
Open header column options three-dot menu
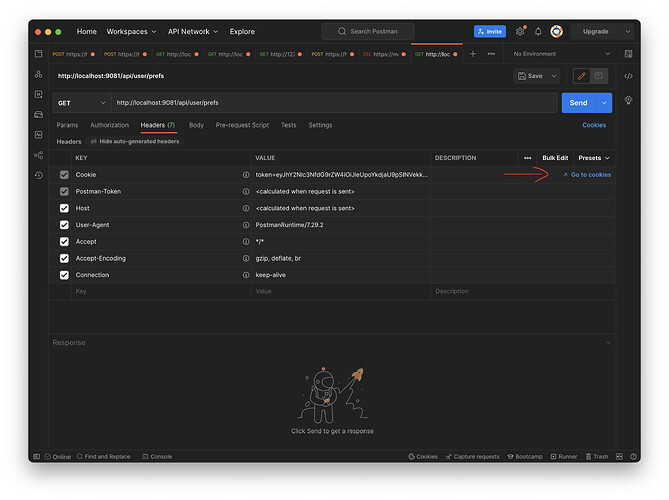pyautogui.click(x=527, y=158)
